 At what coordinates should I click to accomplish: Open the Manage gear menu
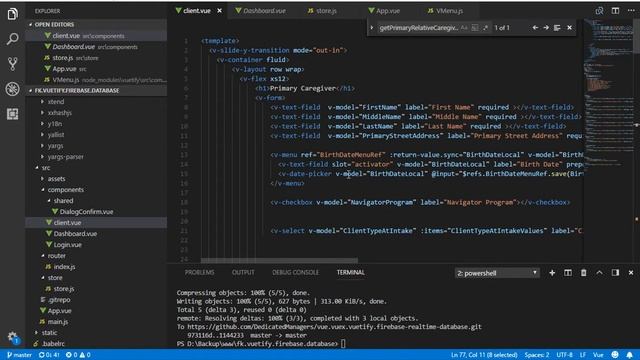(12, 337)
